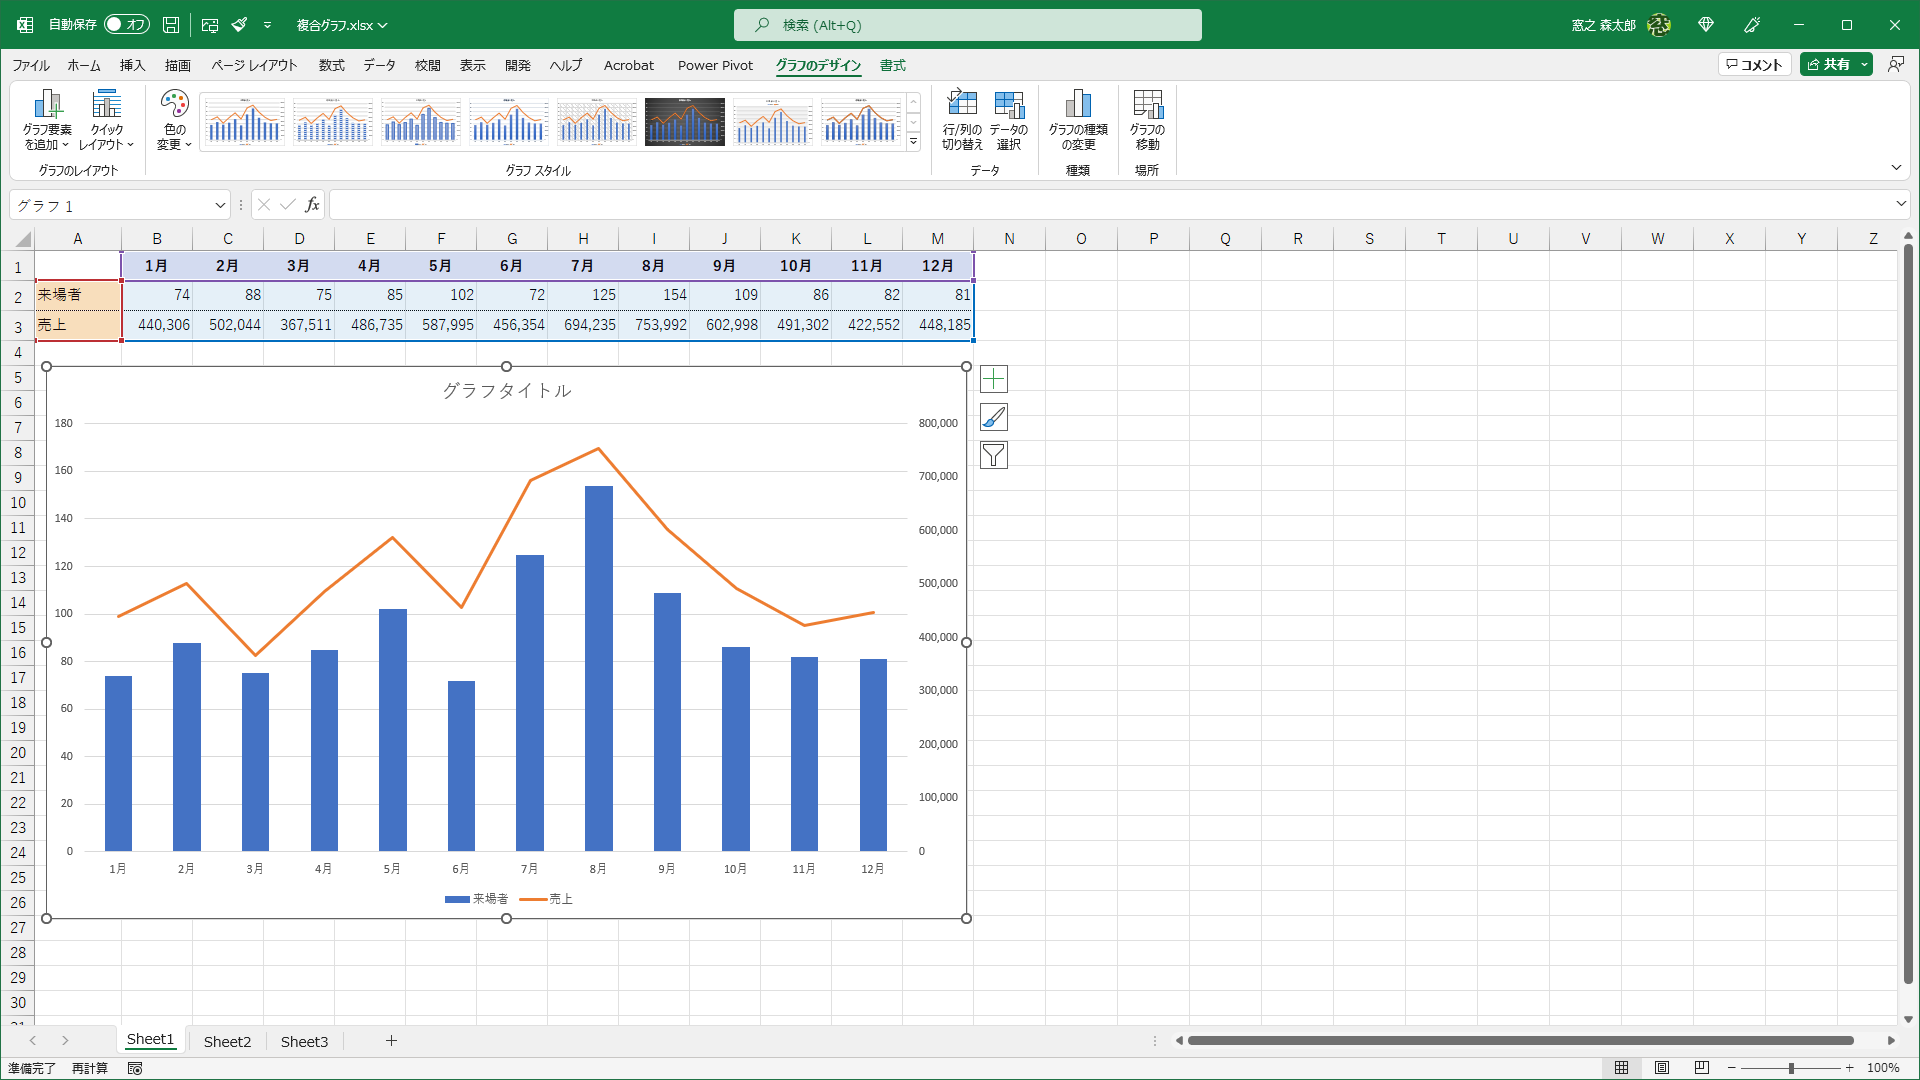The width and height of the screenshot is (1920, 1080).
Task: Switch to Page Layout view
Action: click(1661, 1068)
